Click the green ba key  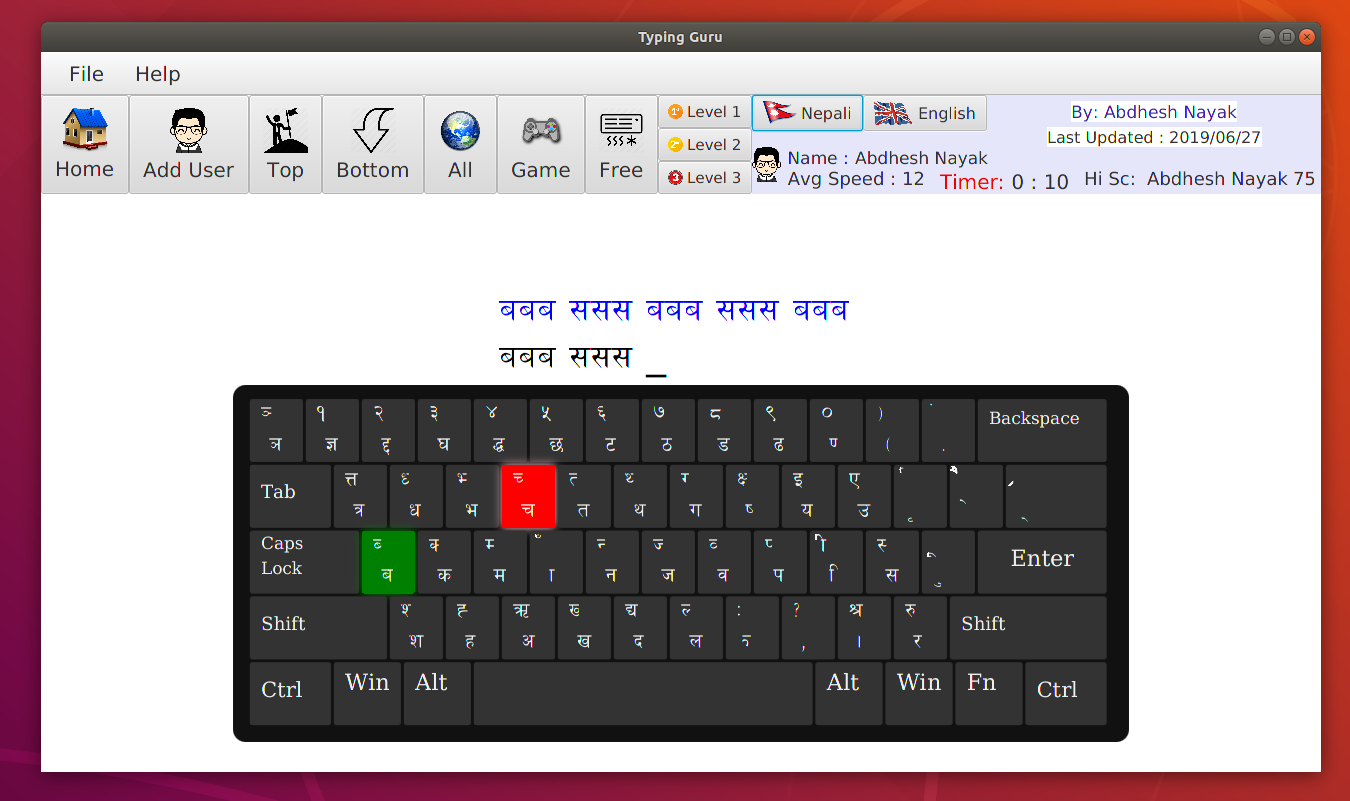pos(388,562)
